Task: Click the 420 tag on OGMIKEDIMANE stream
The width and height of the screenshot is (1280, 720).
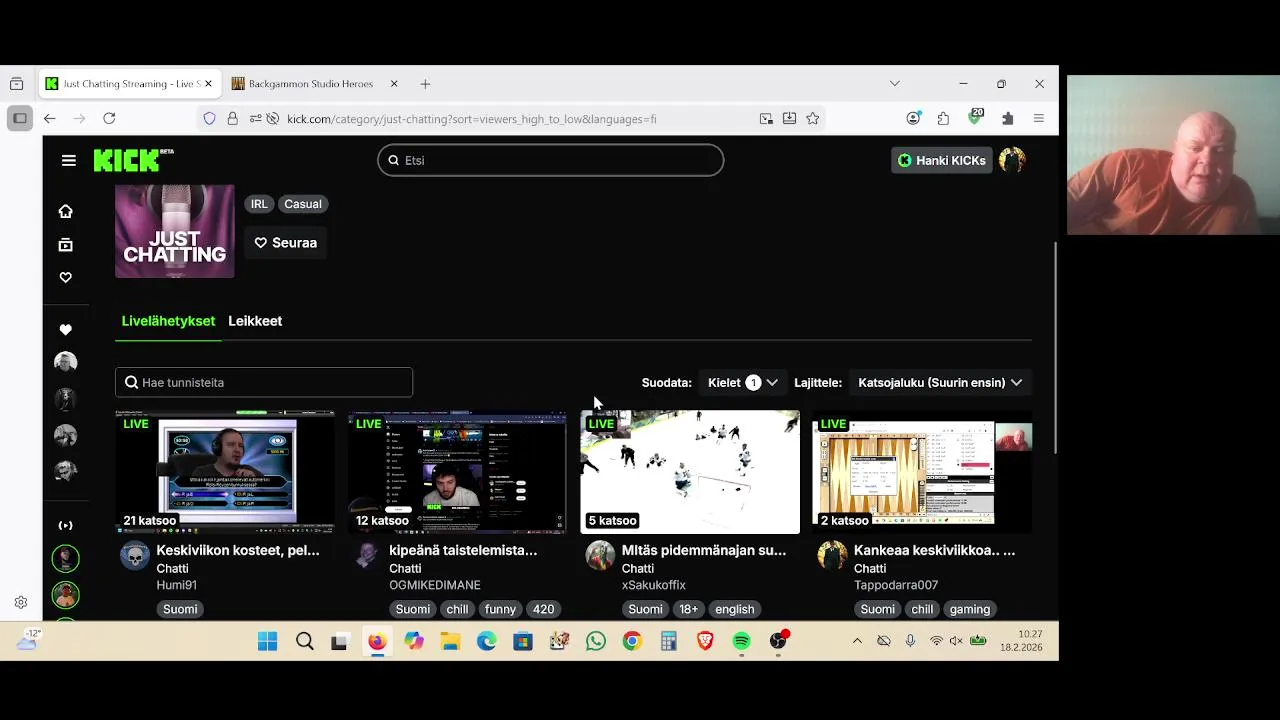Action: click(x=543, y=609)
